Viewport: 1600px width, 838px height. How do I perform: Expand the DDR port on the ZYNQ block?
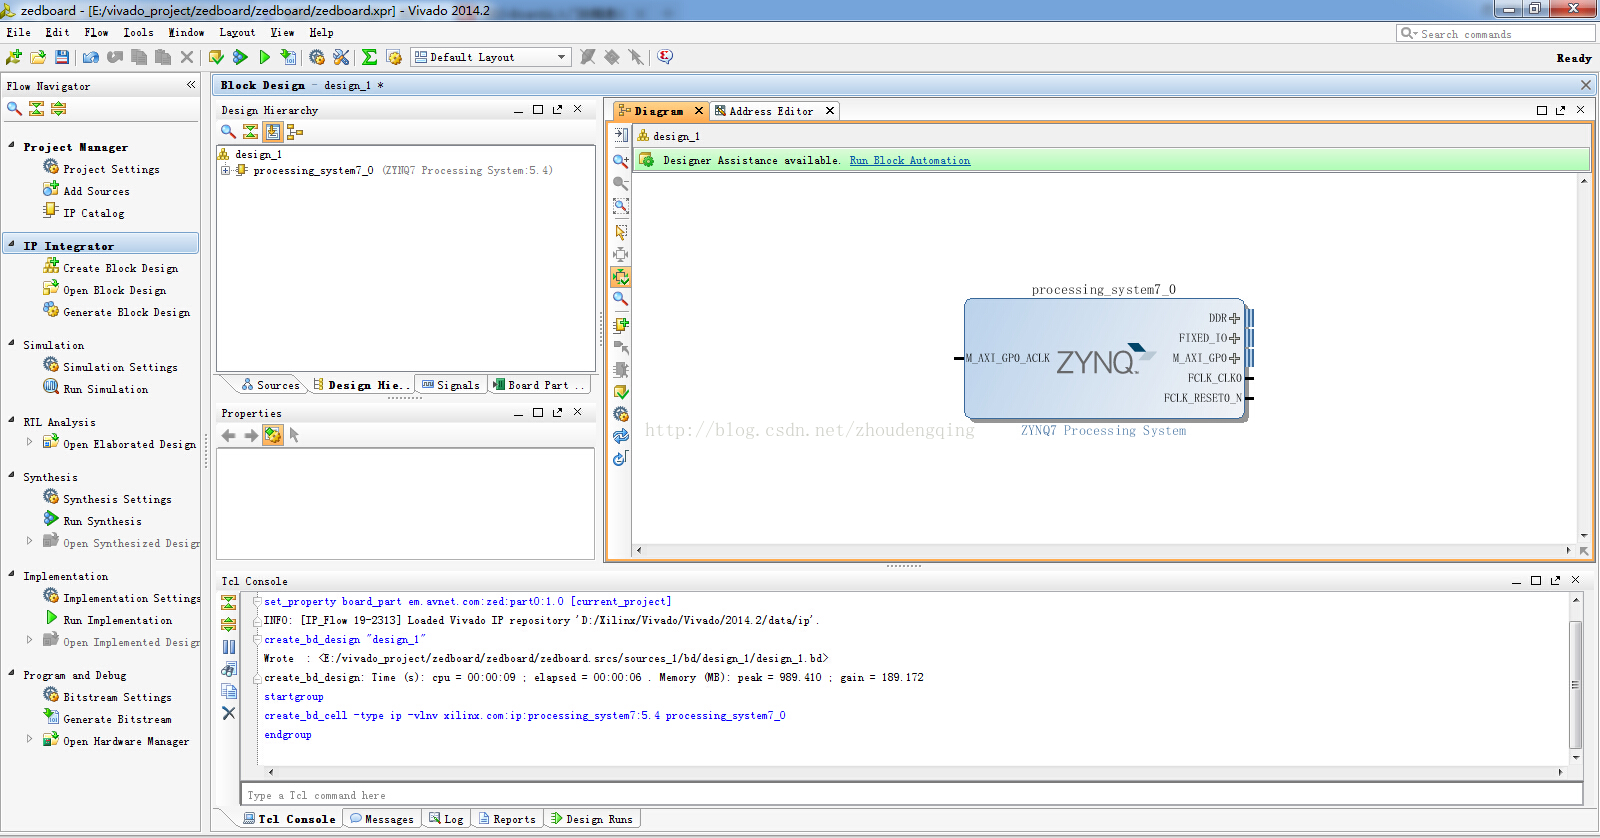pyautogui.click(x=1234, y=319)
